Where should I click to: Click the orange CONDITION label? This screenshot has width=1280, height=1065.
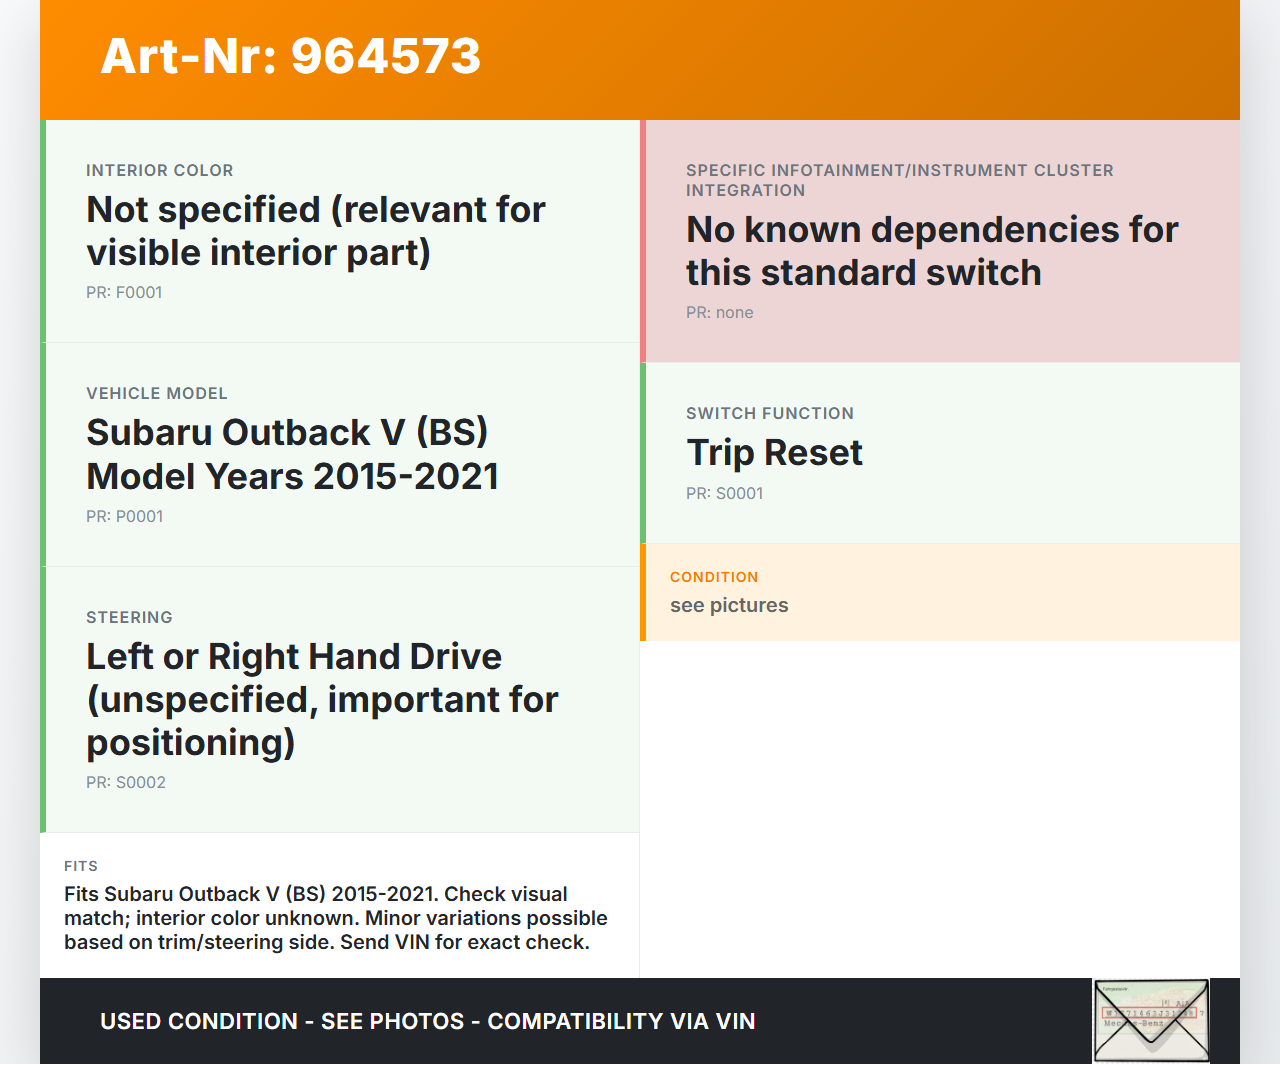pos(714,577)
